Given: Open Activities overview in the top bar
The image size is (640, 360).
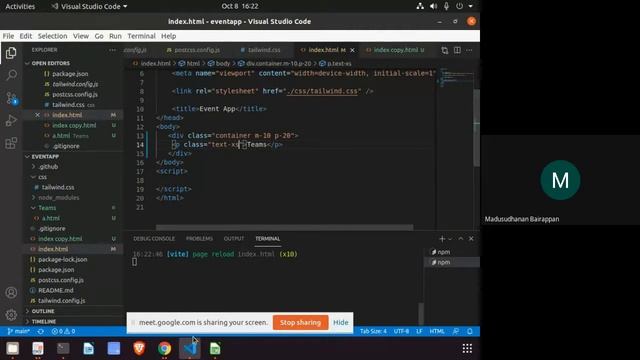Looking at the screenshot, I should coord(20,6).
